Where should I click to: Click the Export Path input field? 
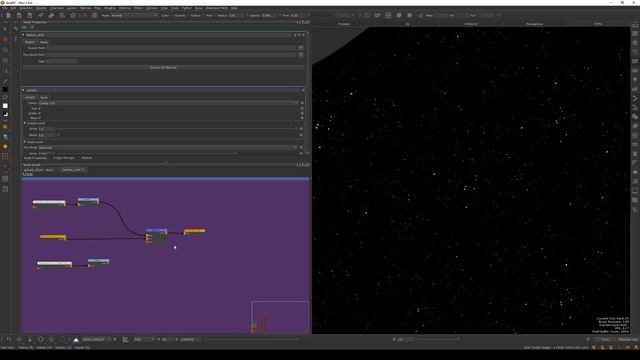coord(171,48)
